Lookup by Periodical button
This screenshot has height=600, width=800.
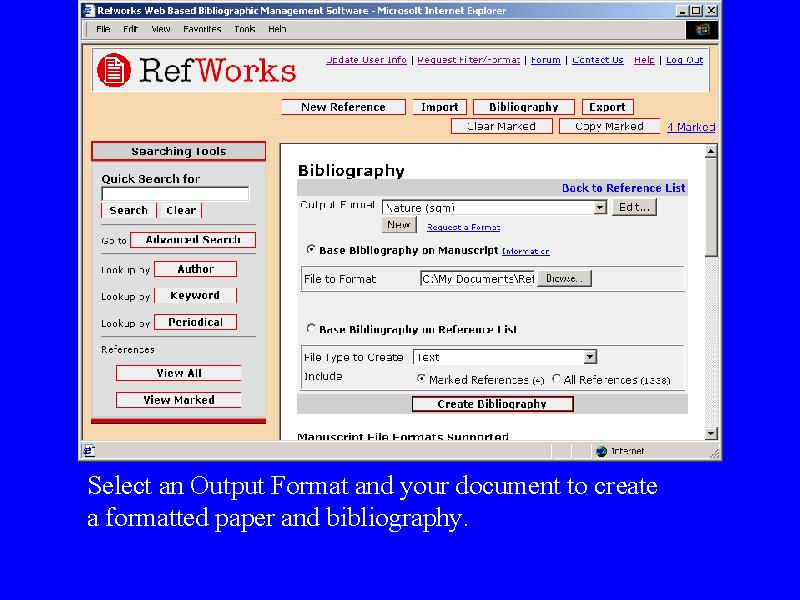click(195, 322)
